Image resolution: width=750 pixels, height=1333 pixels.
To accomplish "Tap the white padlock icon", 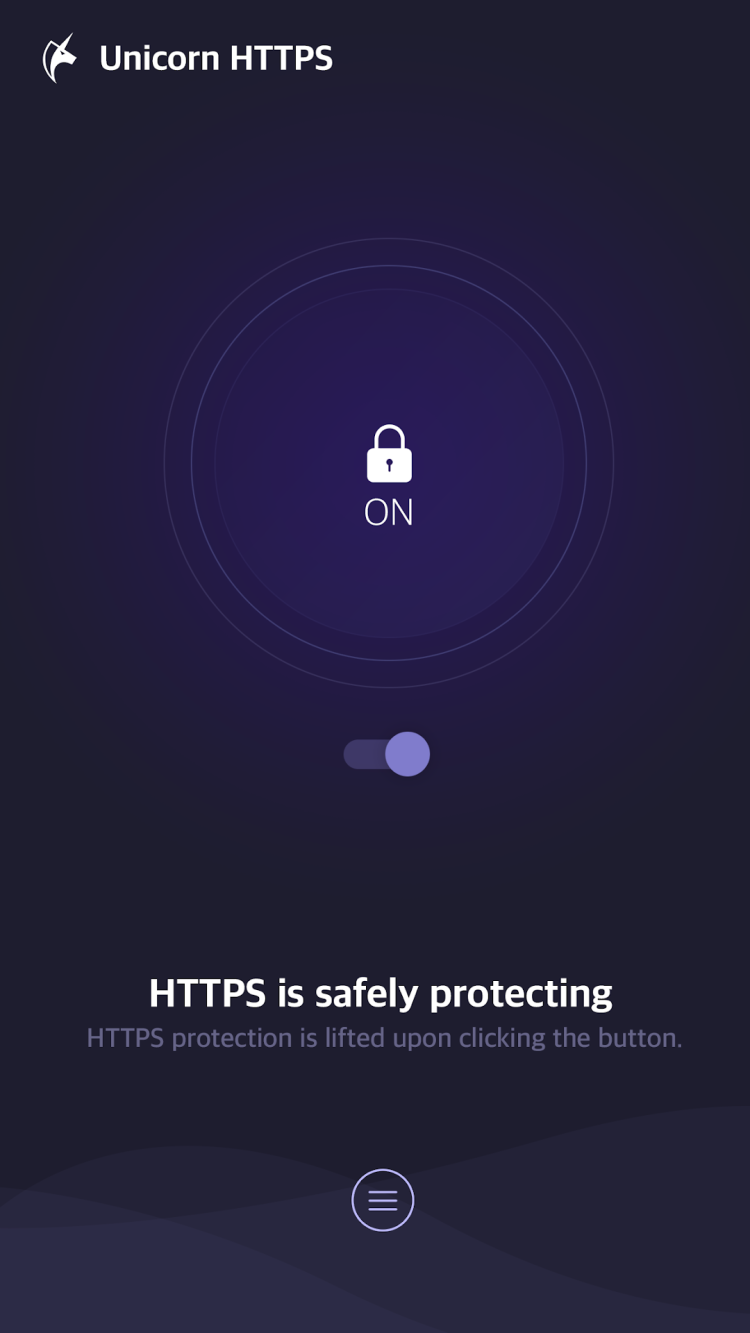I will tap(389, 453).
